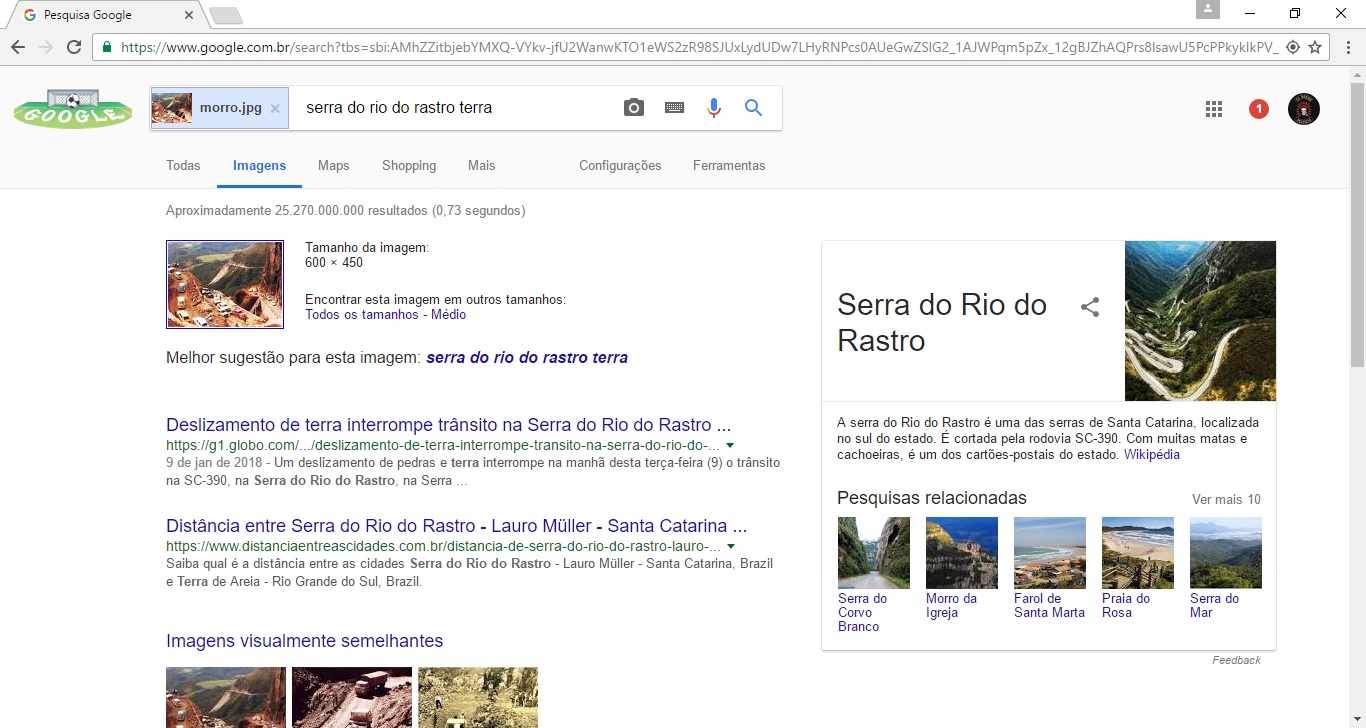Switch to Todas tab
The height and width of the screenshot is (728, 1366).
(183, 166)
